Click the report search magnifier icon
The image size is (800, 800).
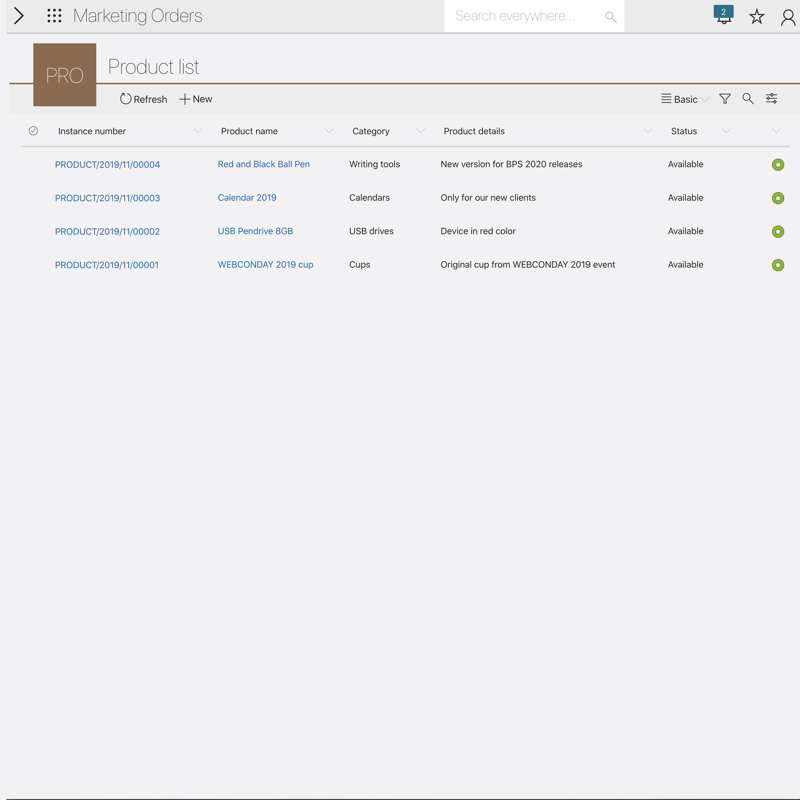pyautogui.click(x=748, y=99)
